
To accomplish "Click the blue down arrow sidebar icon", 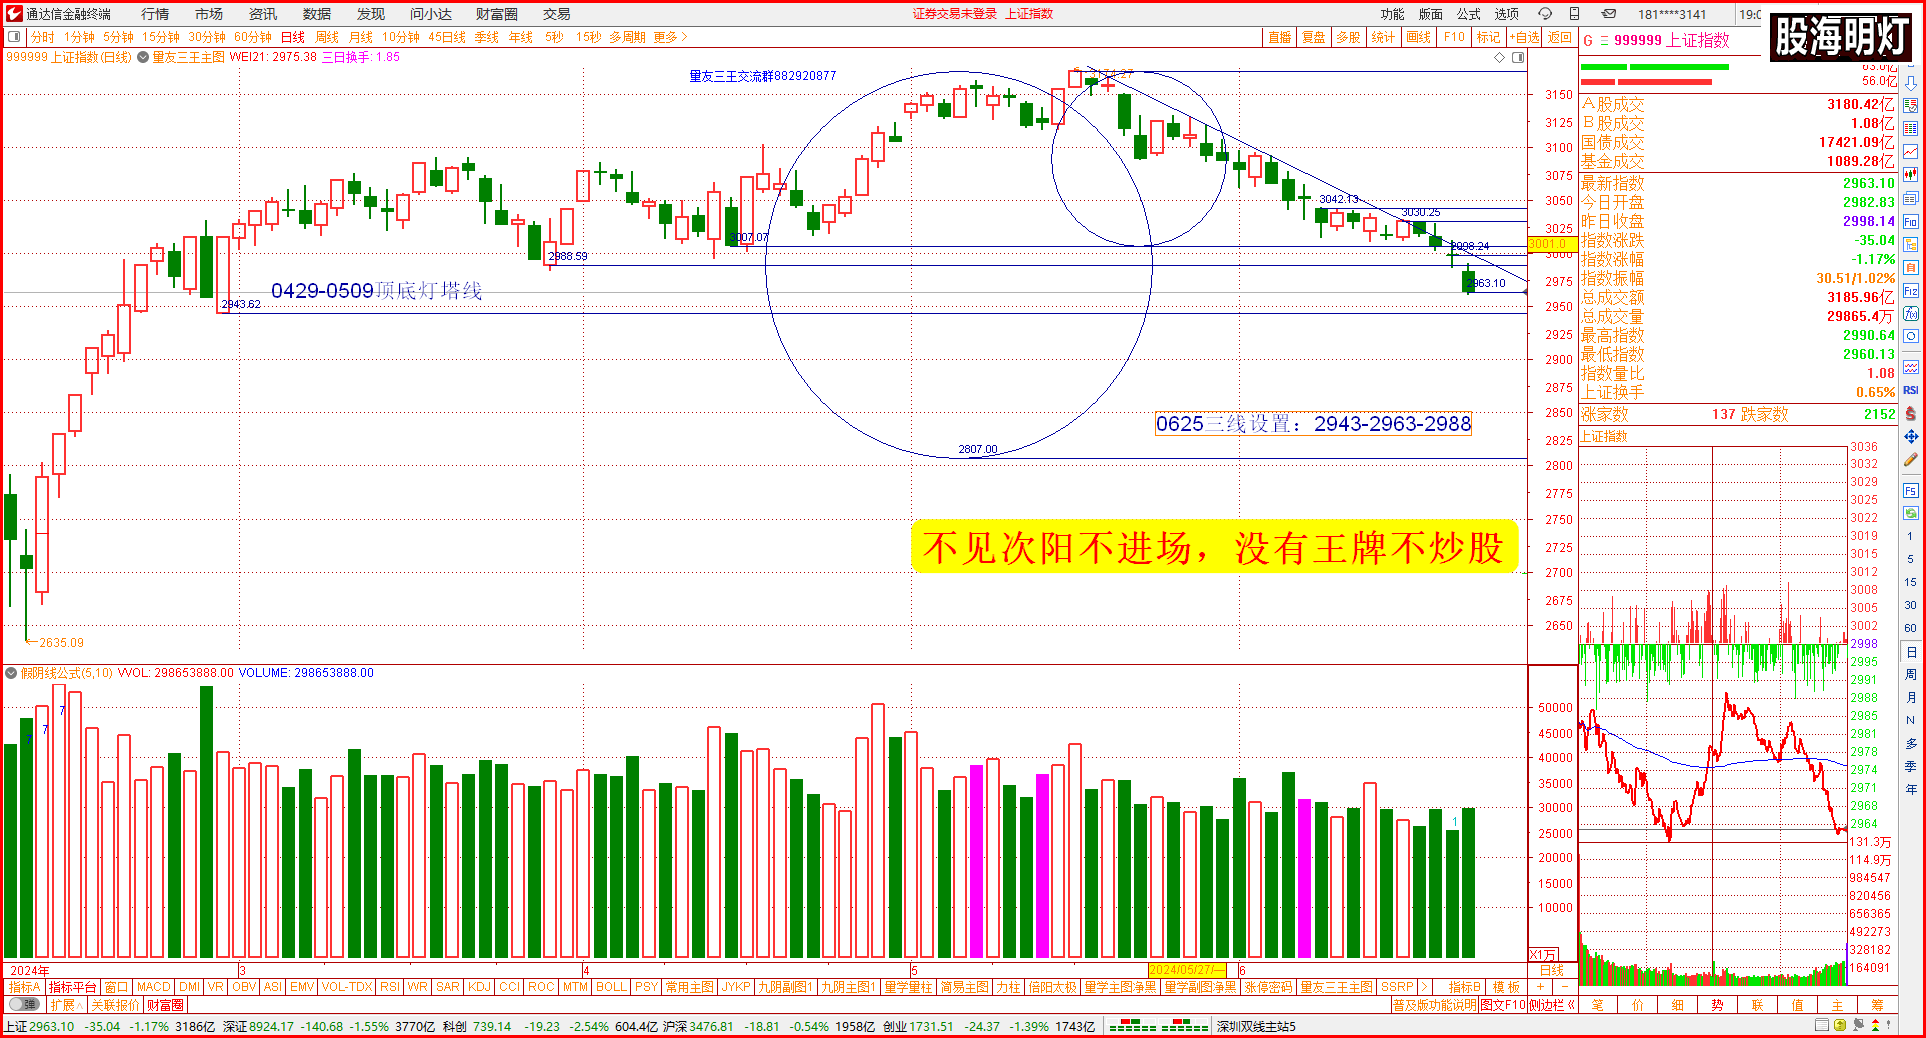I will 1910,83.
